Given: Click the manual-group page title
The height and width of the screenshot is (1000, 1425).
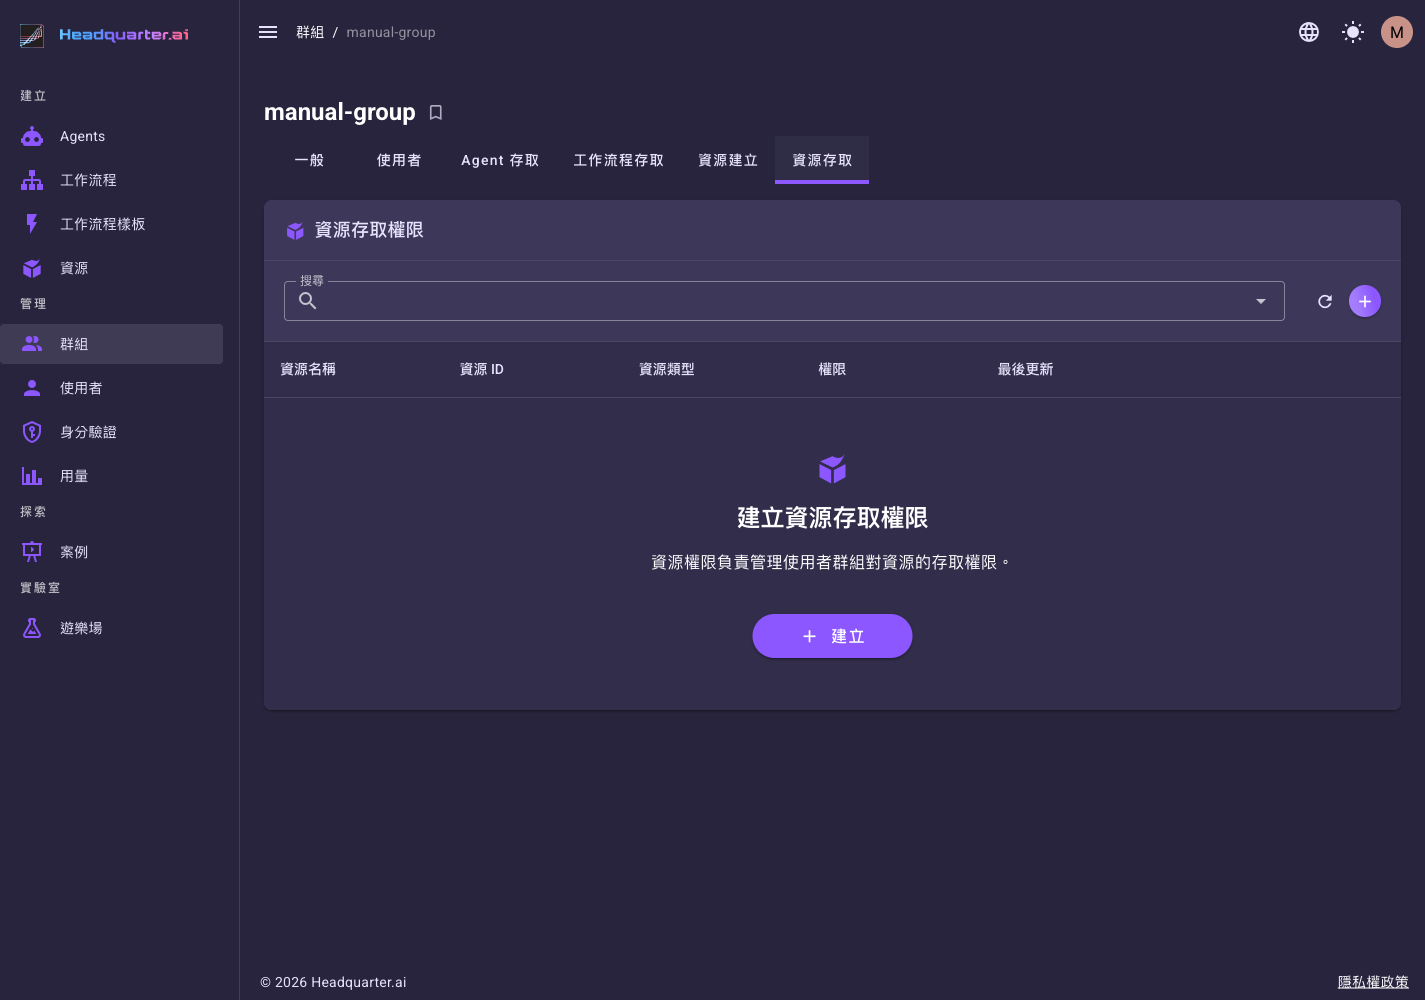Looking at the screenshot, I should (x=340, y=112).
